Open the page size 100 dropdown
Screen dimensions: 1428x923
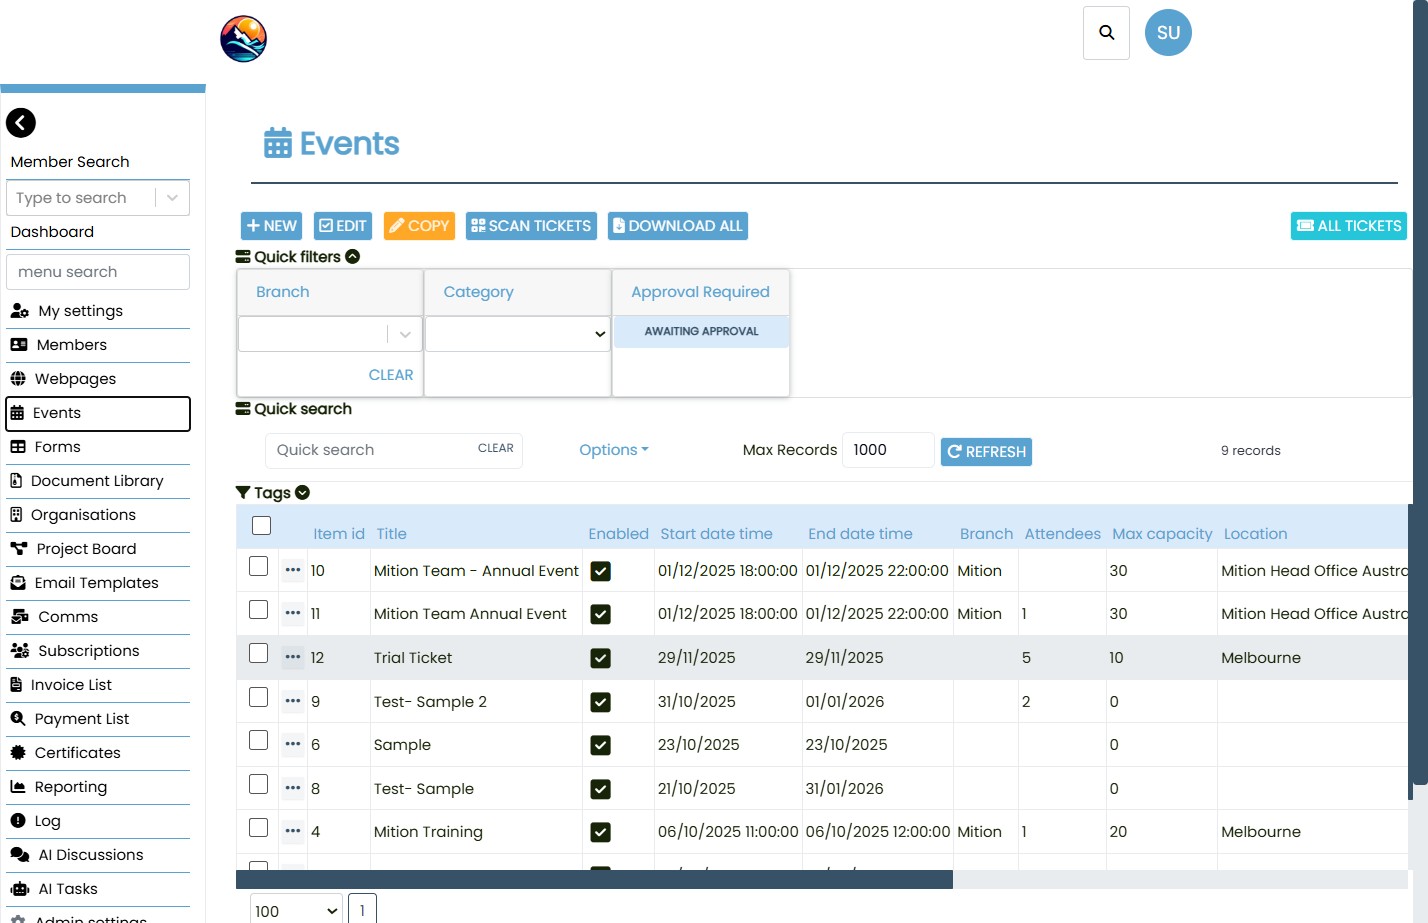(296, 910)
